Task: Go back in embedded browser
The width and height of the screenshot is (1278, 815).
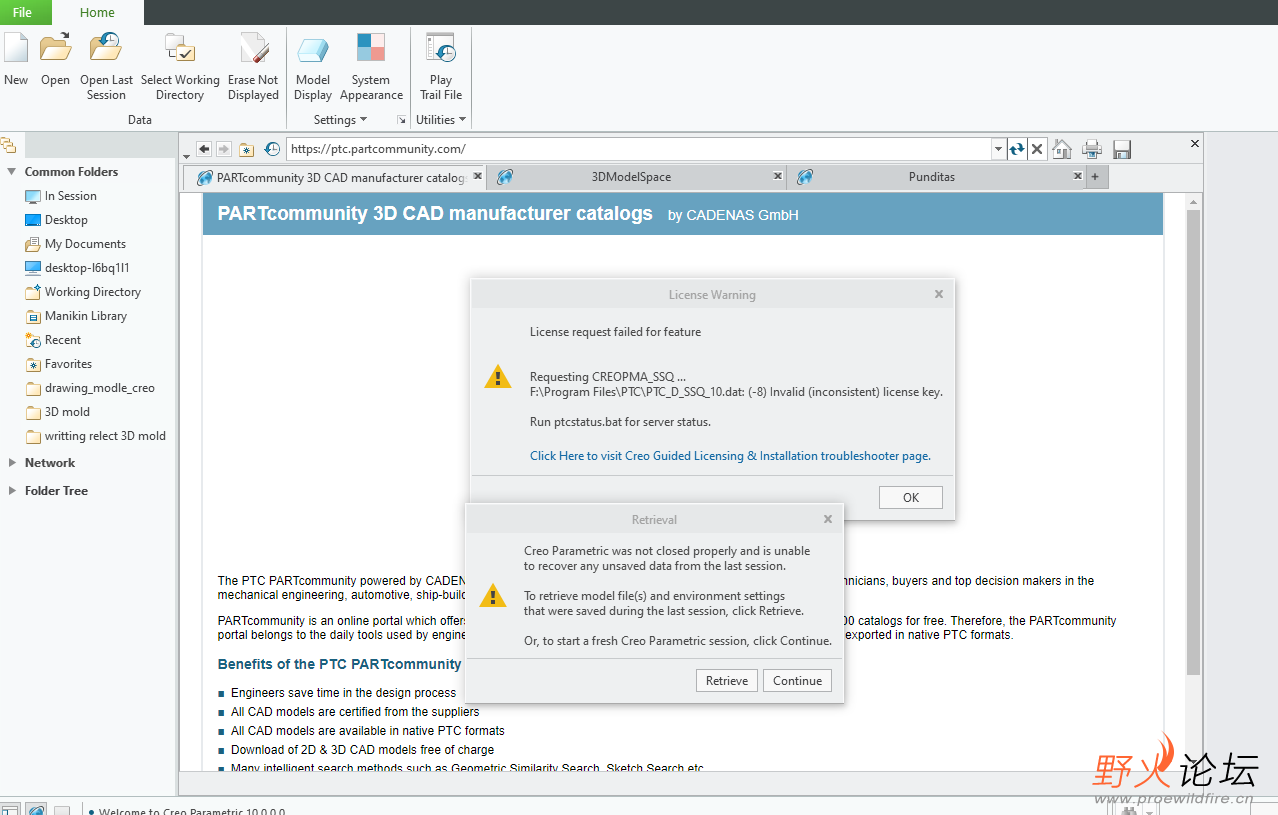Action: 204,149
